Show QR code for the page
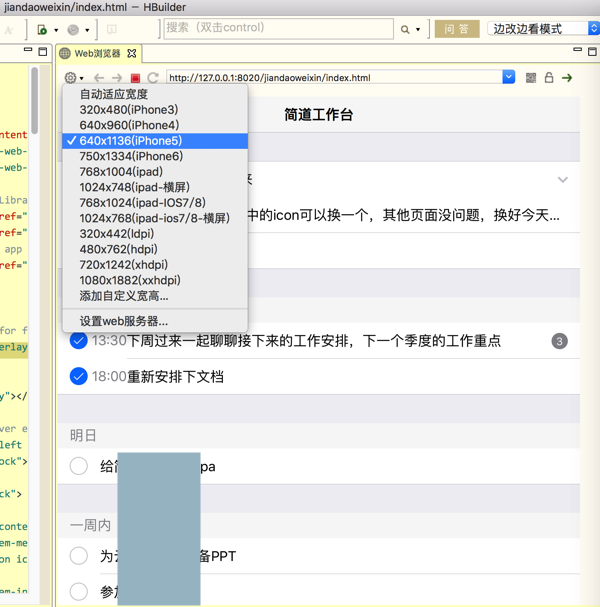This screenshot has width=600, height=607. pyautogui.click(x=531, y=78)
